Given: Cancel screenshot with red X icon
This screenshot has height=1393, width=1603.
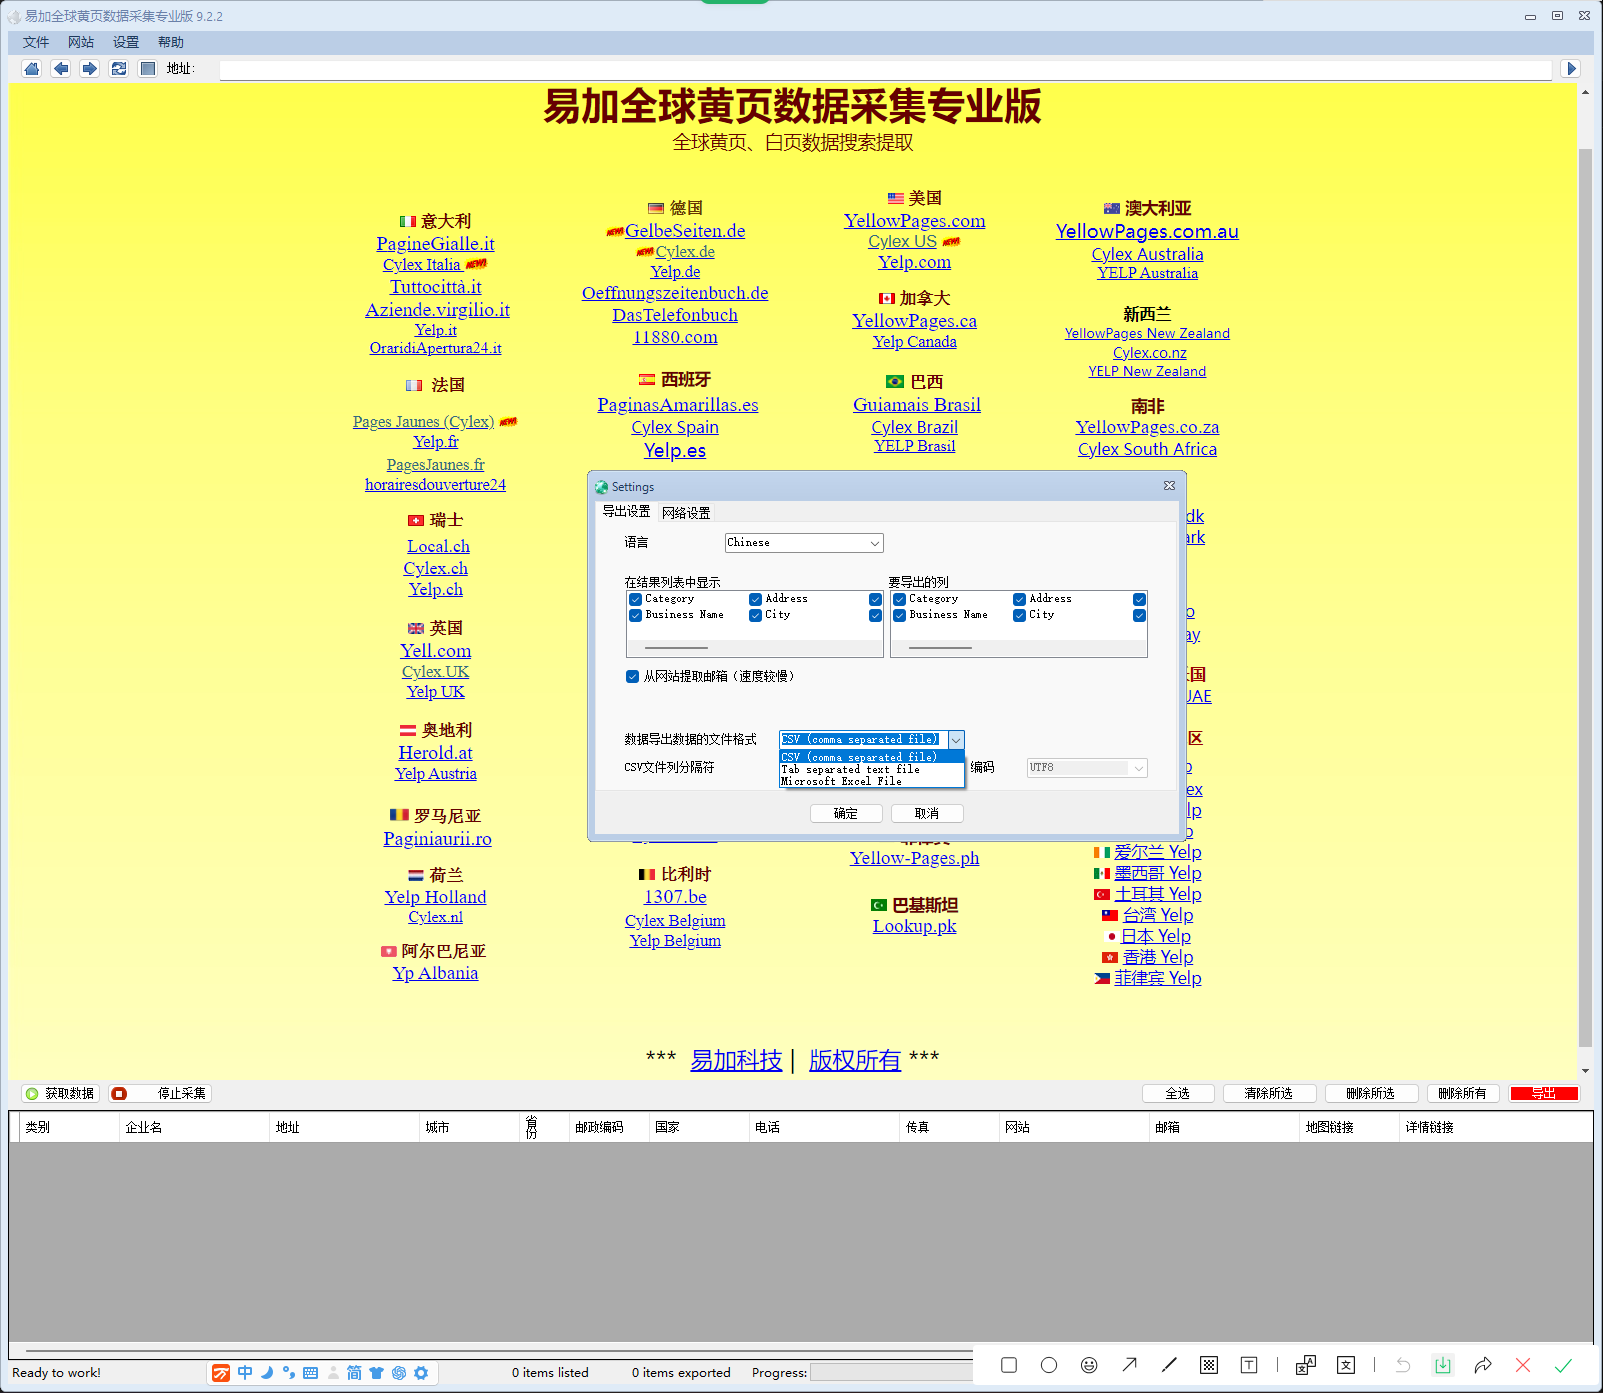Looking at the screenshot, I should click(1523, 1365).
